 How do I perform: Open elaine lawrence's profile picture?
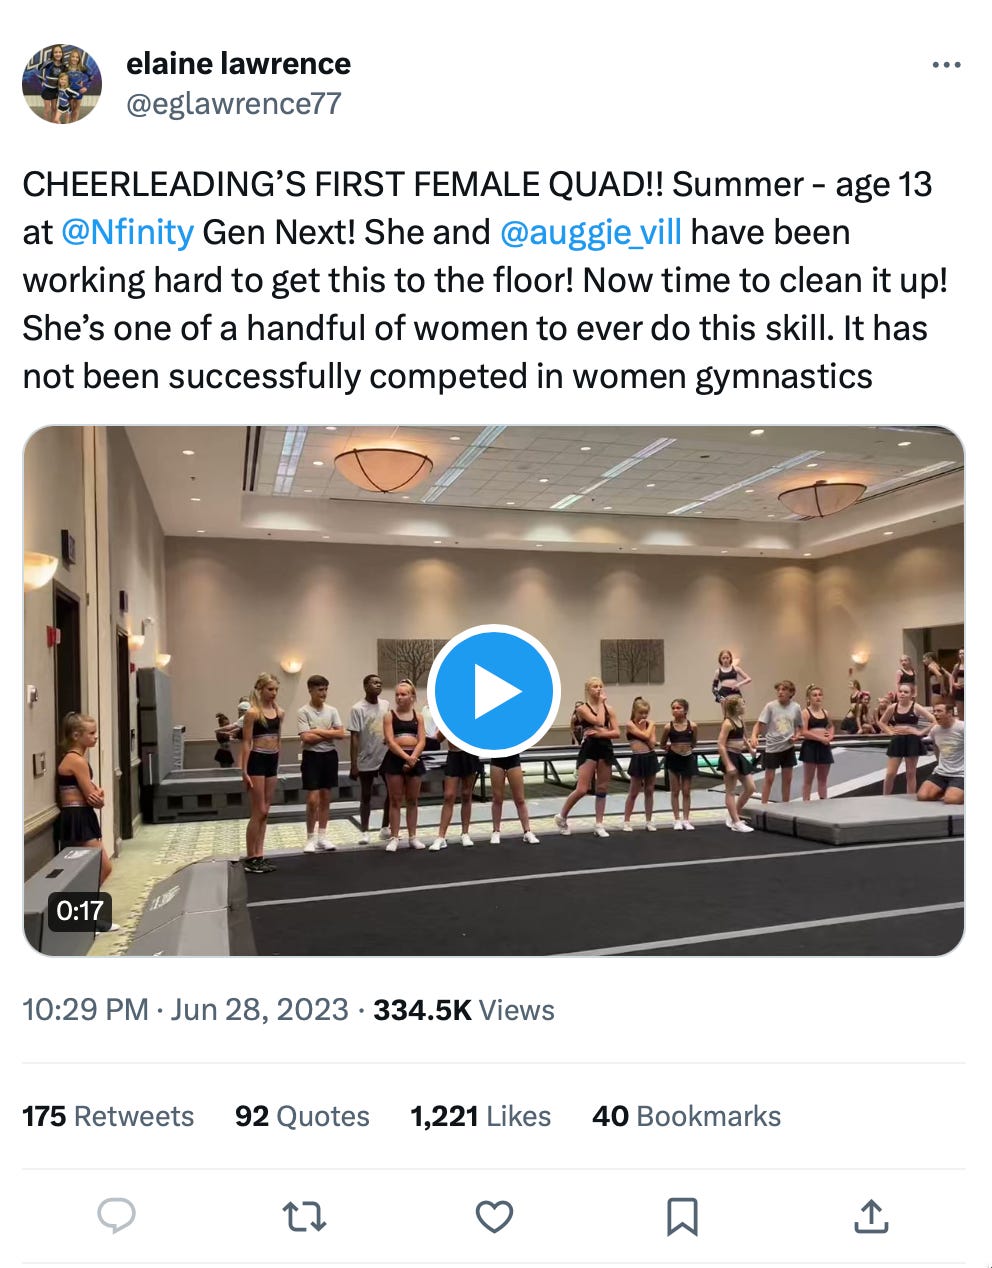62,84
